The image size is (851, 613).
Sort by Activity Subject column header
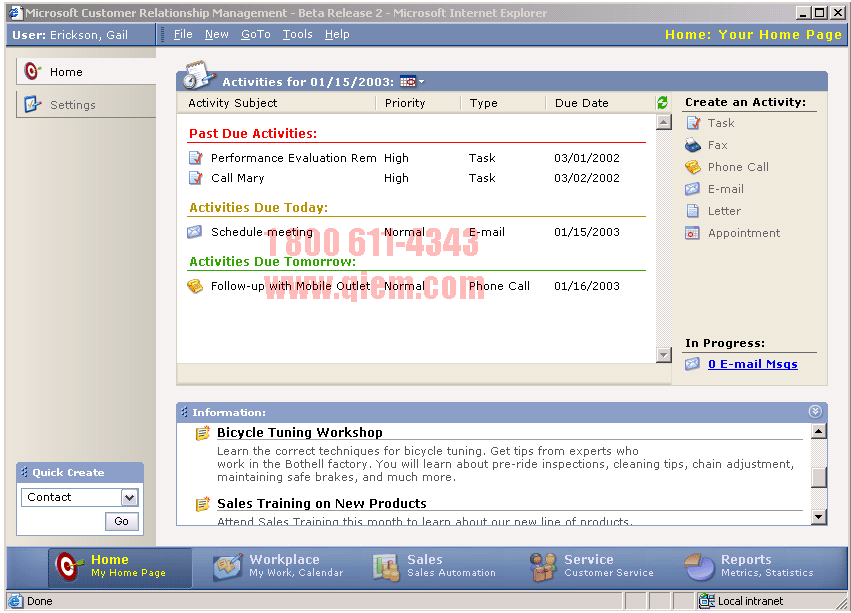click(232, 103)
